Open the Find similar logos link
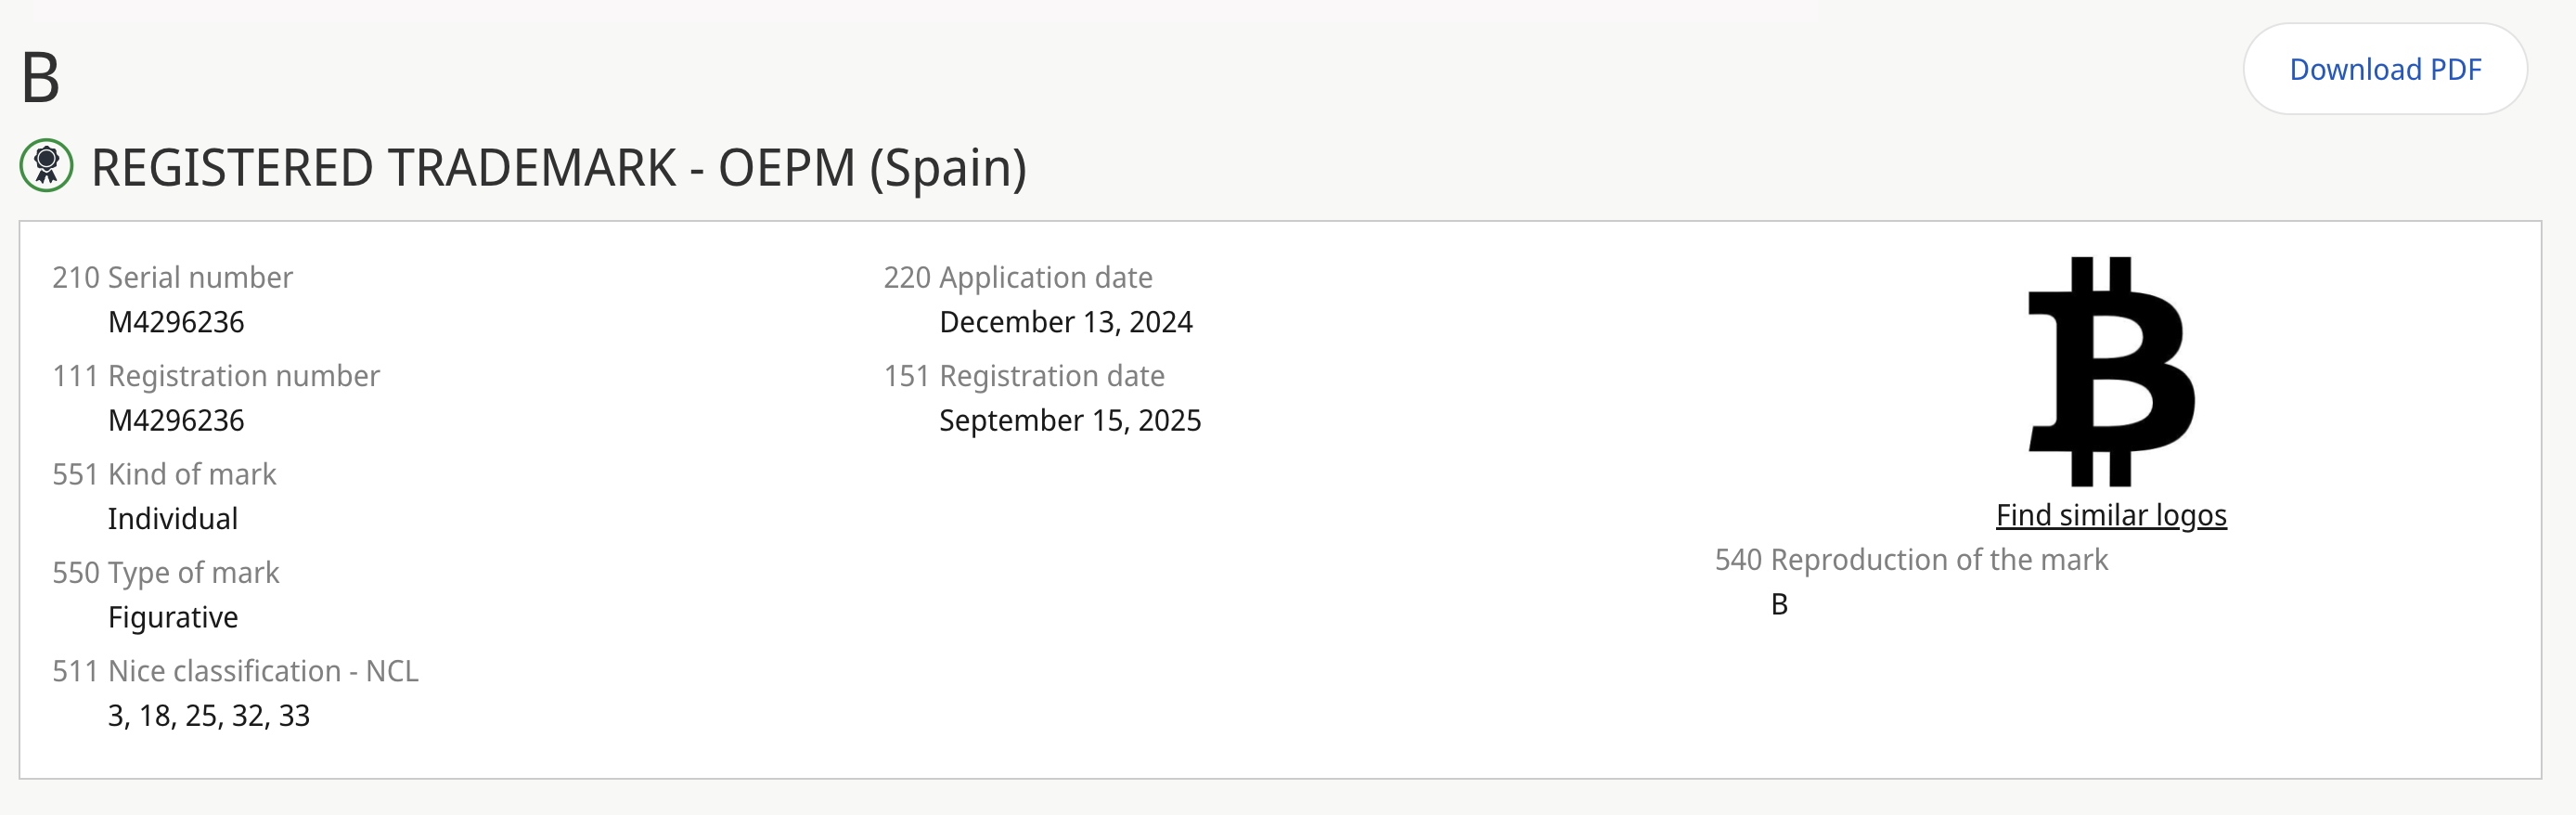Screen dimensions: 2576x815 pos(2110,515)
